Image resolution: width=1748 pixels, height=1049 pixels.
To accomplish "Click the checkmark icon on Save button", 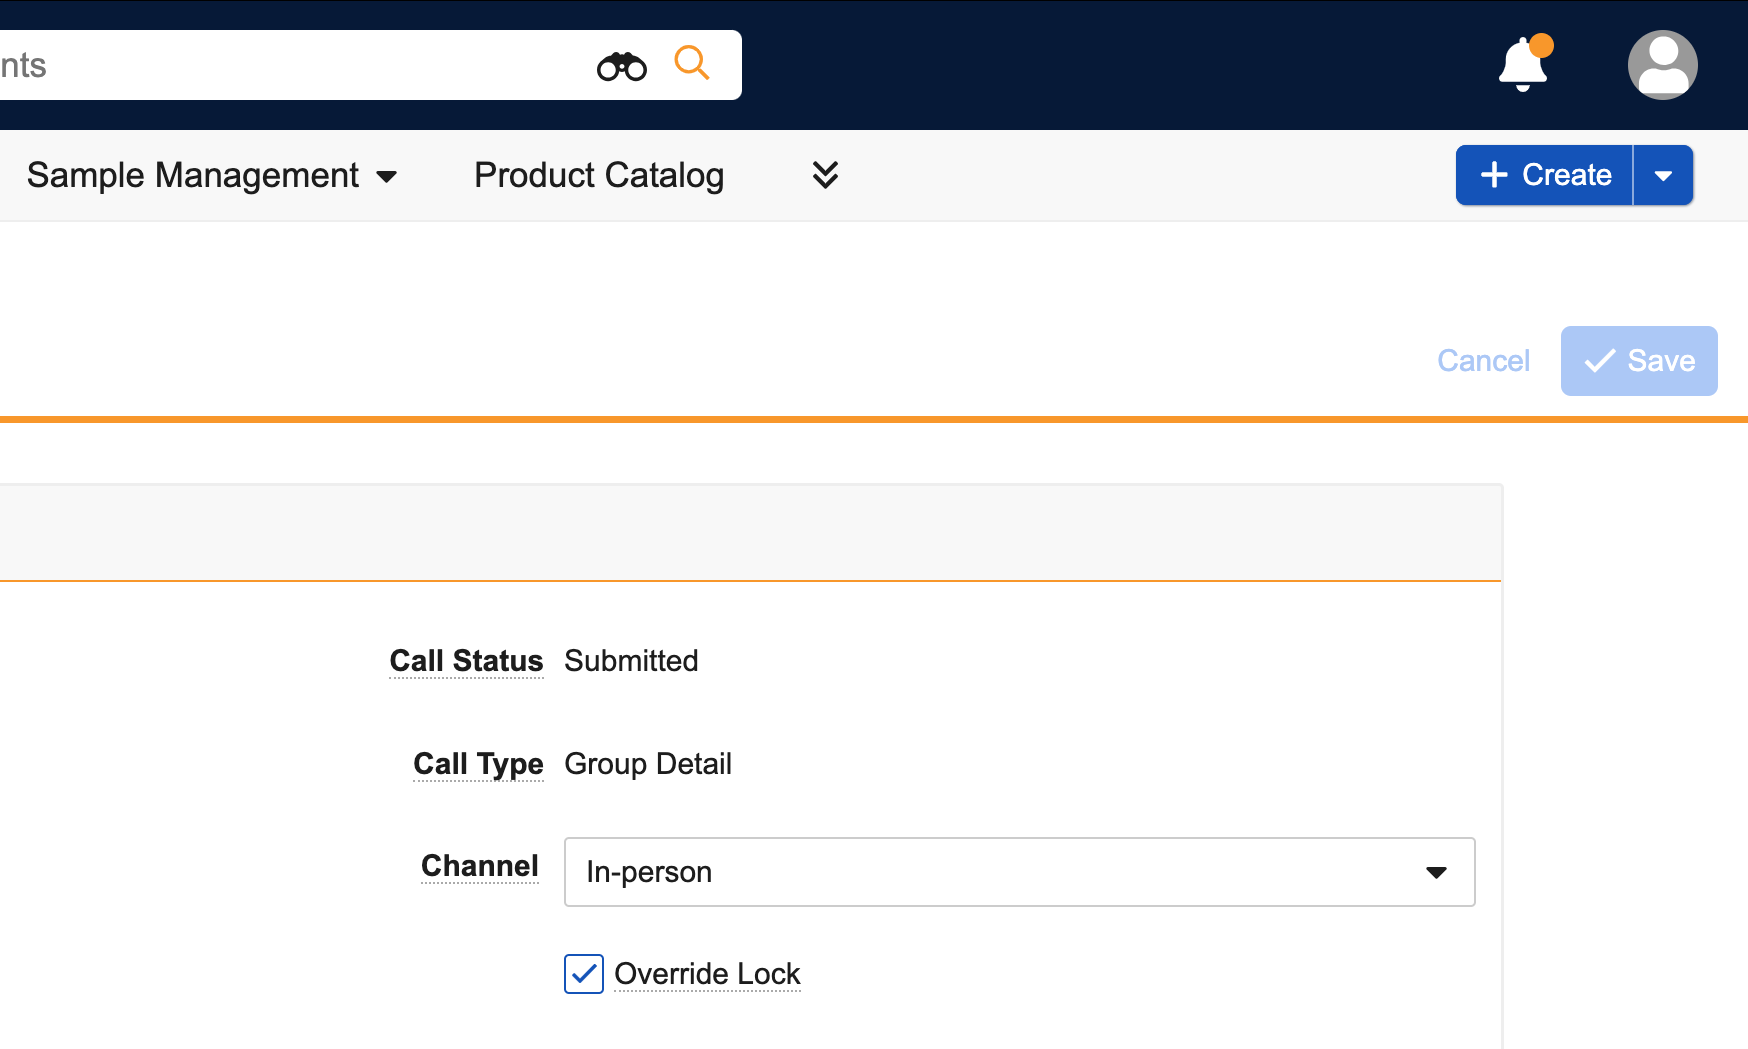I will coord(1600,361).
